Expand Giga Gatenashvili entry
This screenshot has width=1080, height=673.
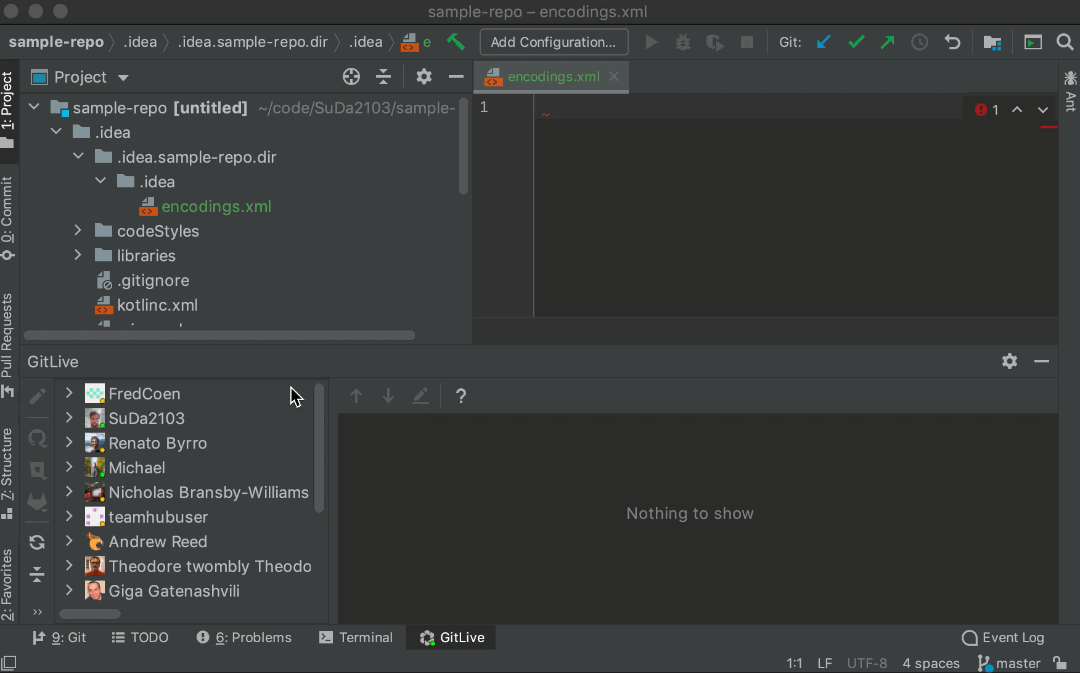(x=69, y=590)
